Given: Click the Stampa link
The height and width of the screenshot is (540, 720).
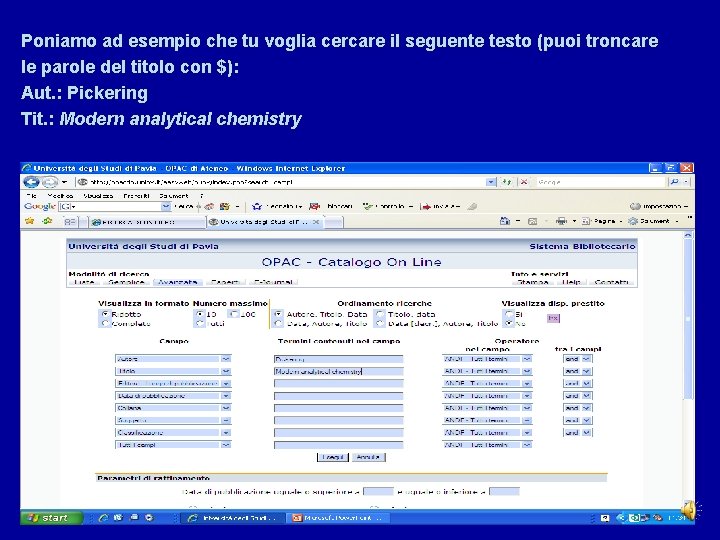Looking at the screenshot, I should pos(533,281).
